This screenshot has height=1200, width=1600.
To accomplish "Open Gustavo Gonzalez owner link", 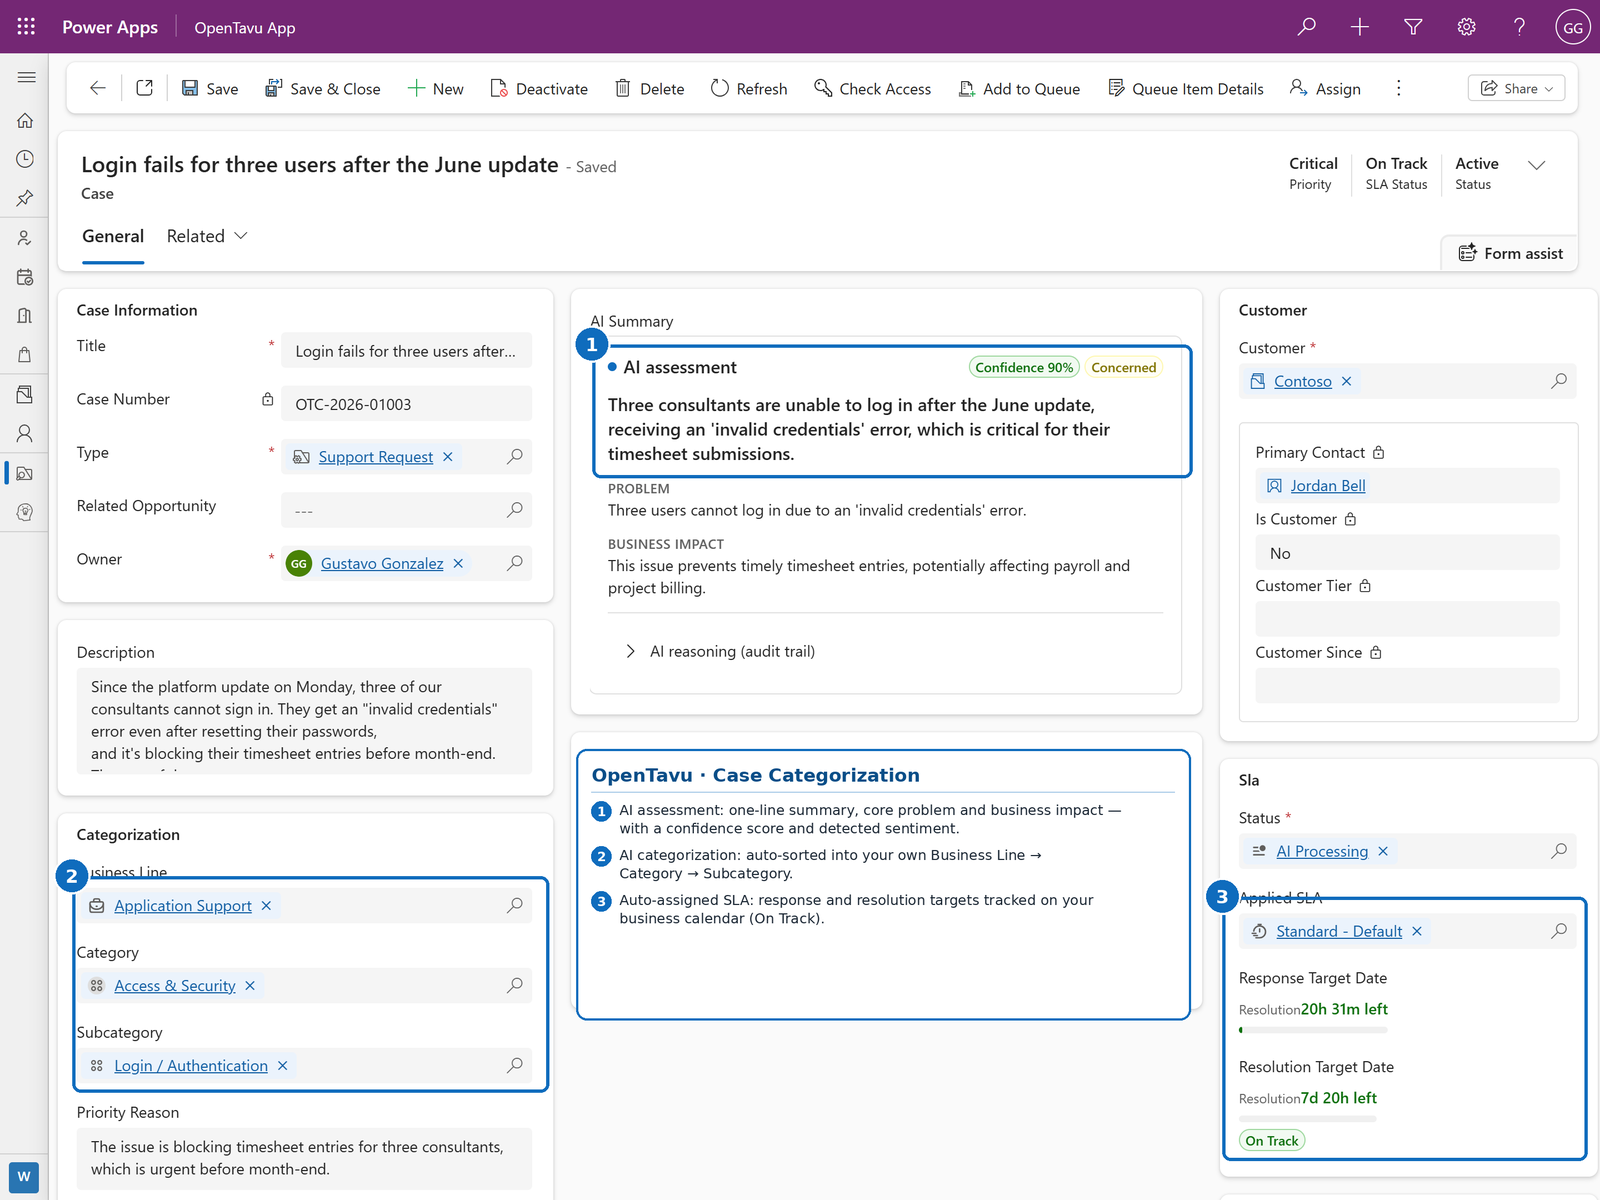I will tap(382, 564).
